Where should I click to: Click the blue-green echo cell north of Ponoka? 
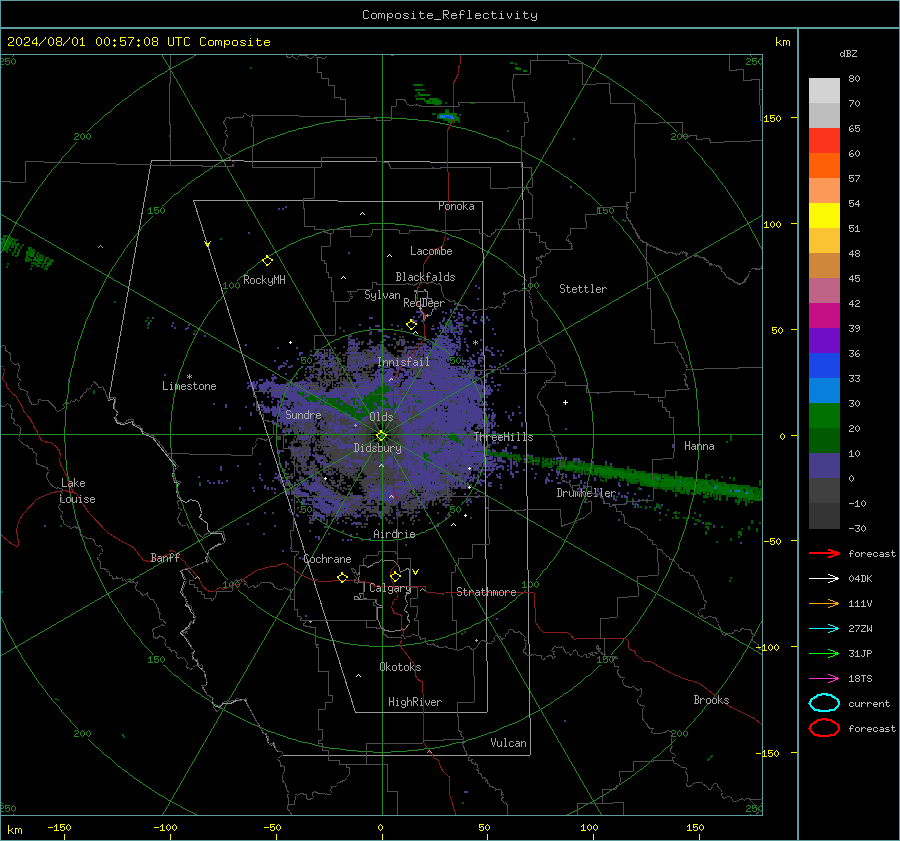coord(447,117)
